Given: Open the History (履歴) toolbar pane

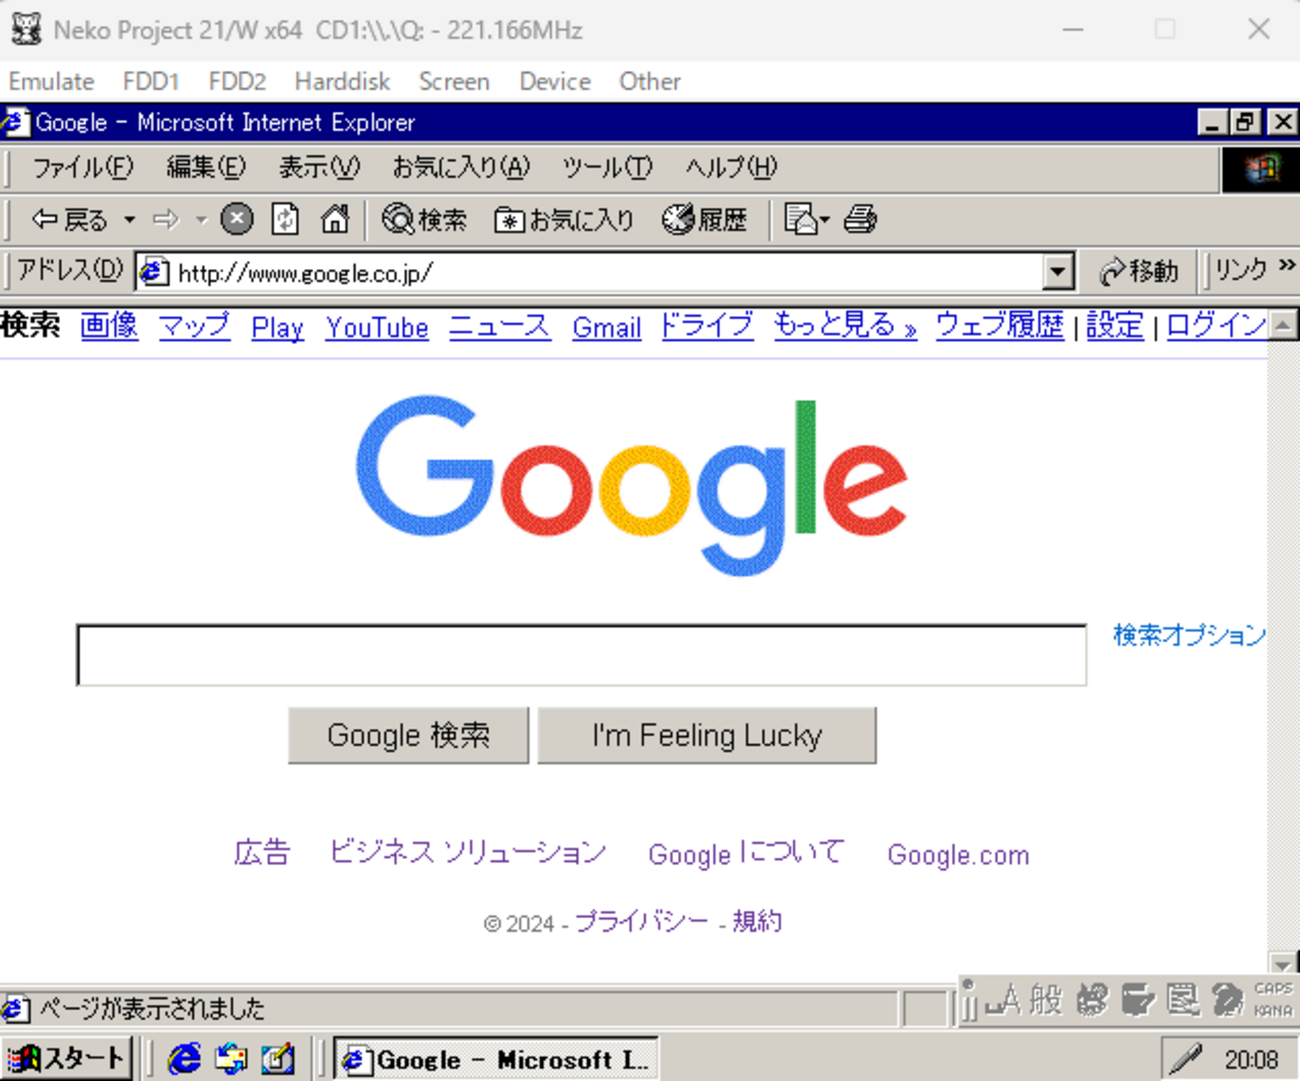Looking at the screenshot, I should [x=705, y=219].
